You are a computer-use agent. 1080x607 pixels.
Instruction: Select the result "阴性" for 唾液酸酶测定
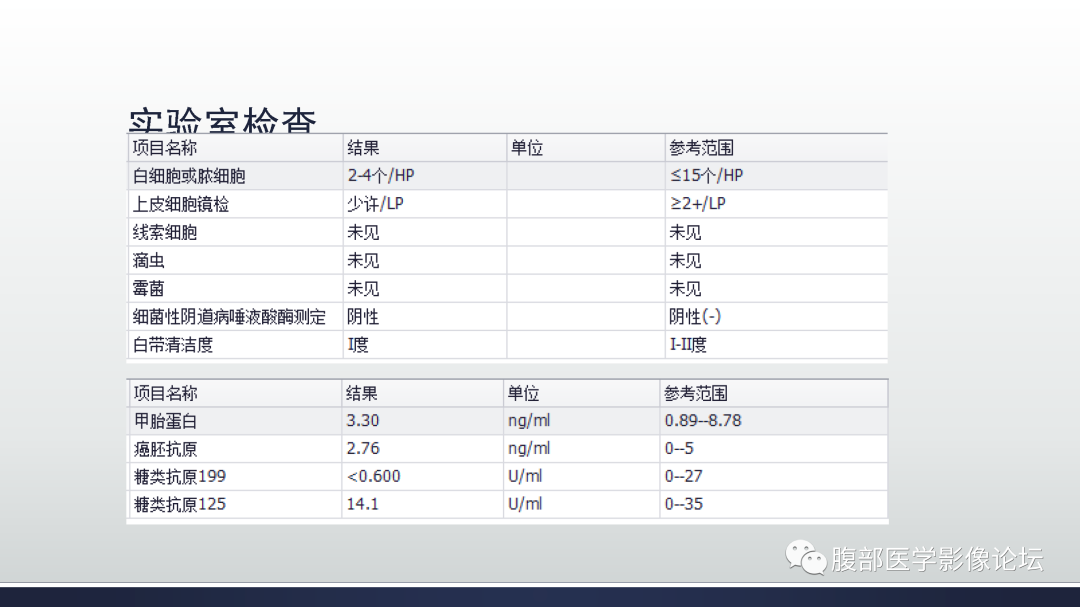coord(363,317)
